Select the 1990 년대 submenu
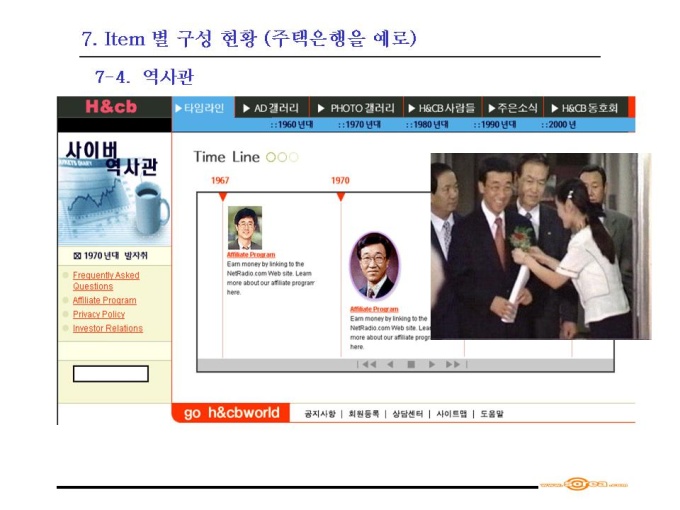Screen dimensions: 680x510 pyautogui.click(x=495, y=124)
